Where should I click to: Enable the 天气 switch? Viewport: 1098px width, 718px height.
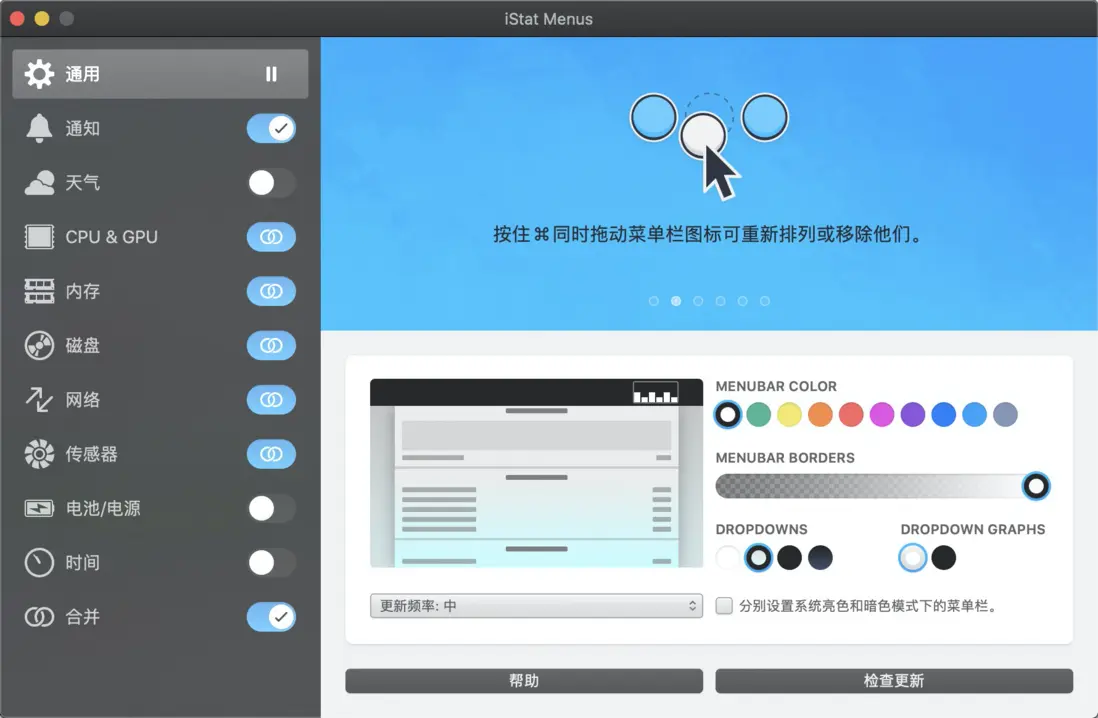pos(271,183)
